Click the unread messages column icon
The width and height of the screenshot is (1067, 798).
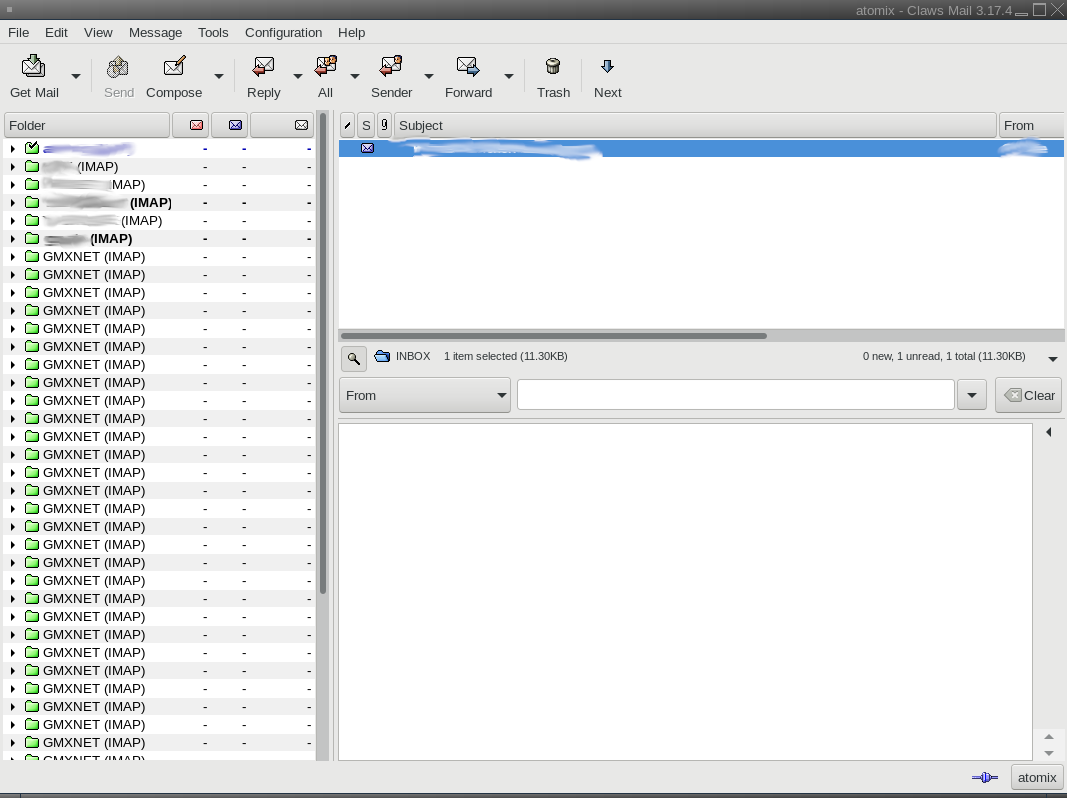point(235,125)
